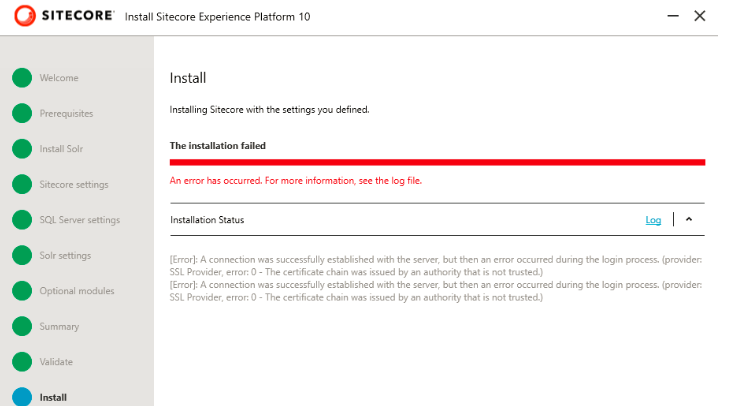The height and width of the screenshot is (406, 737).
Task: Click the blue Install step circle
Action: coord(22,397)
